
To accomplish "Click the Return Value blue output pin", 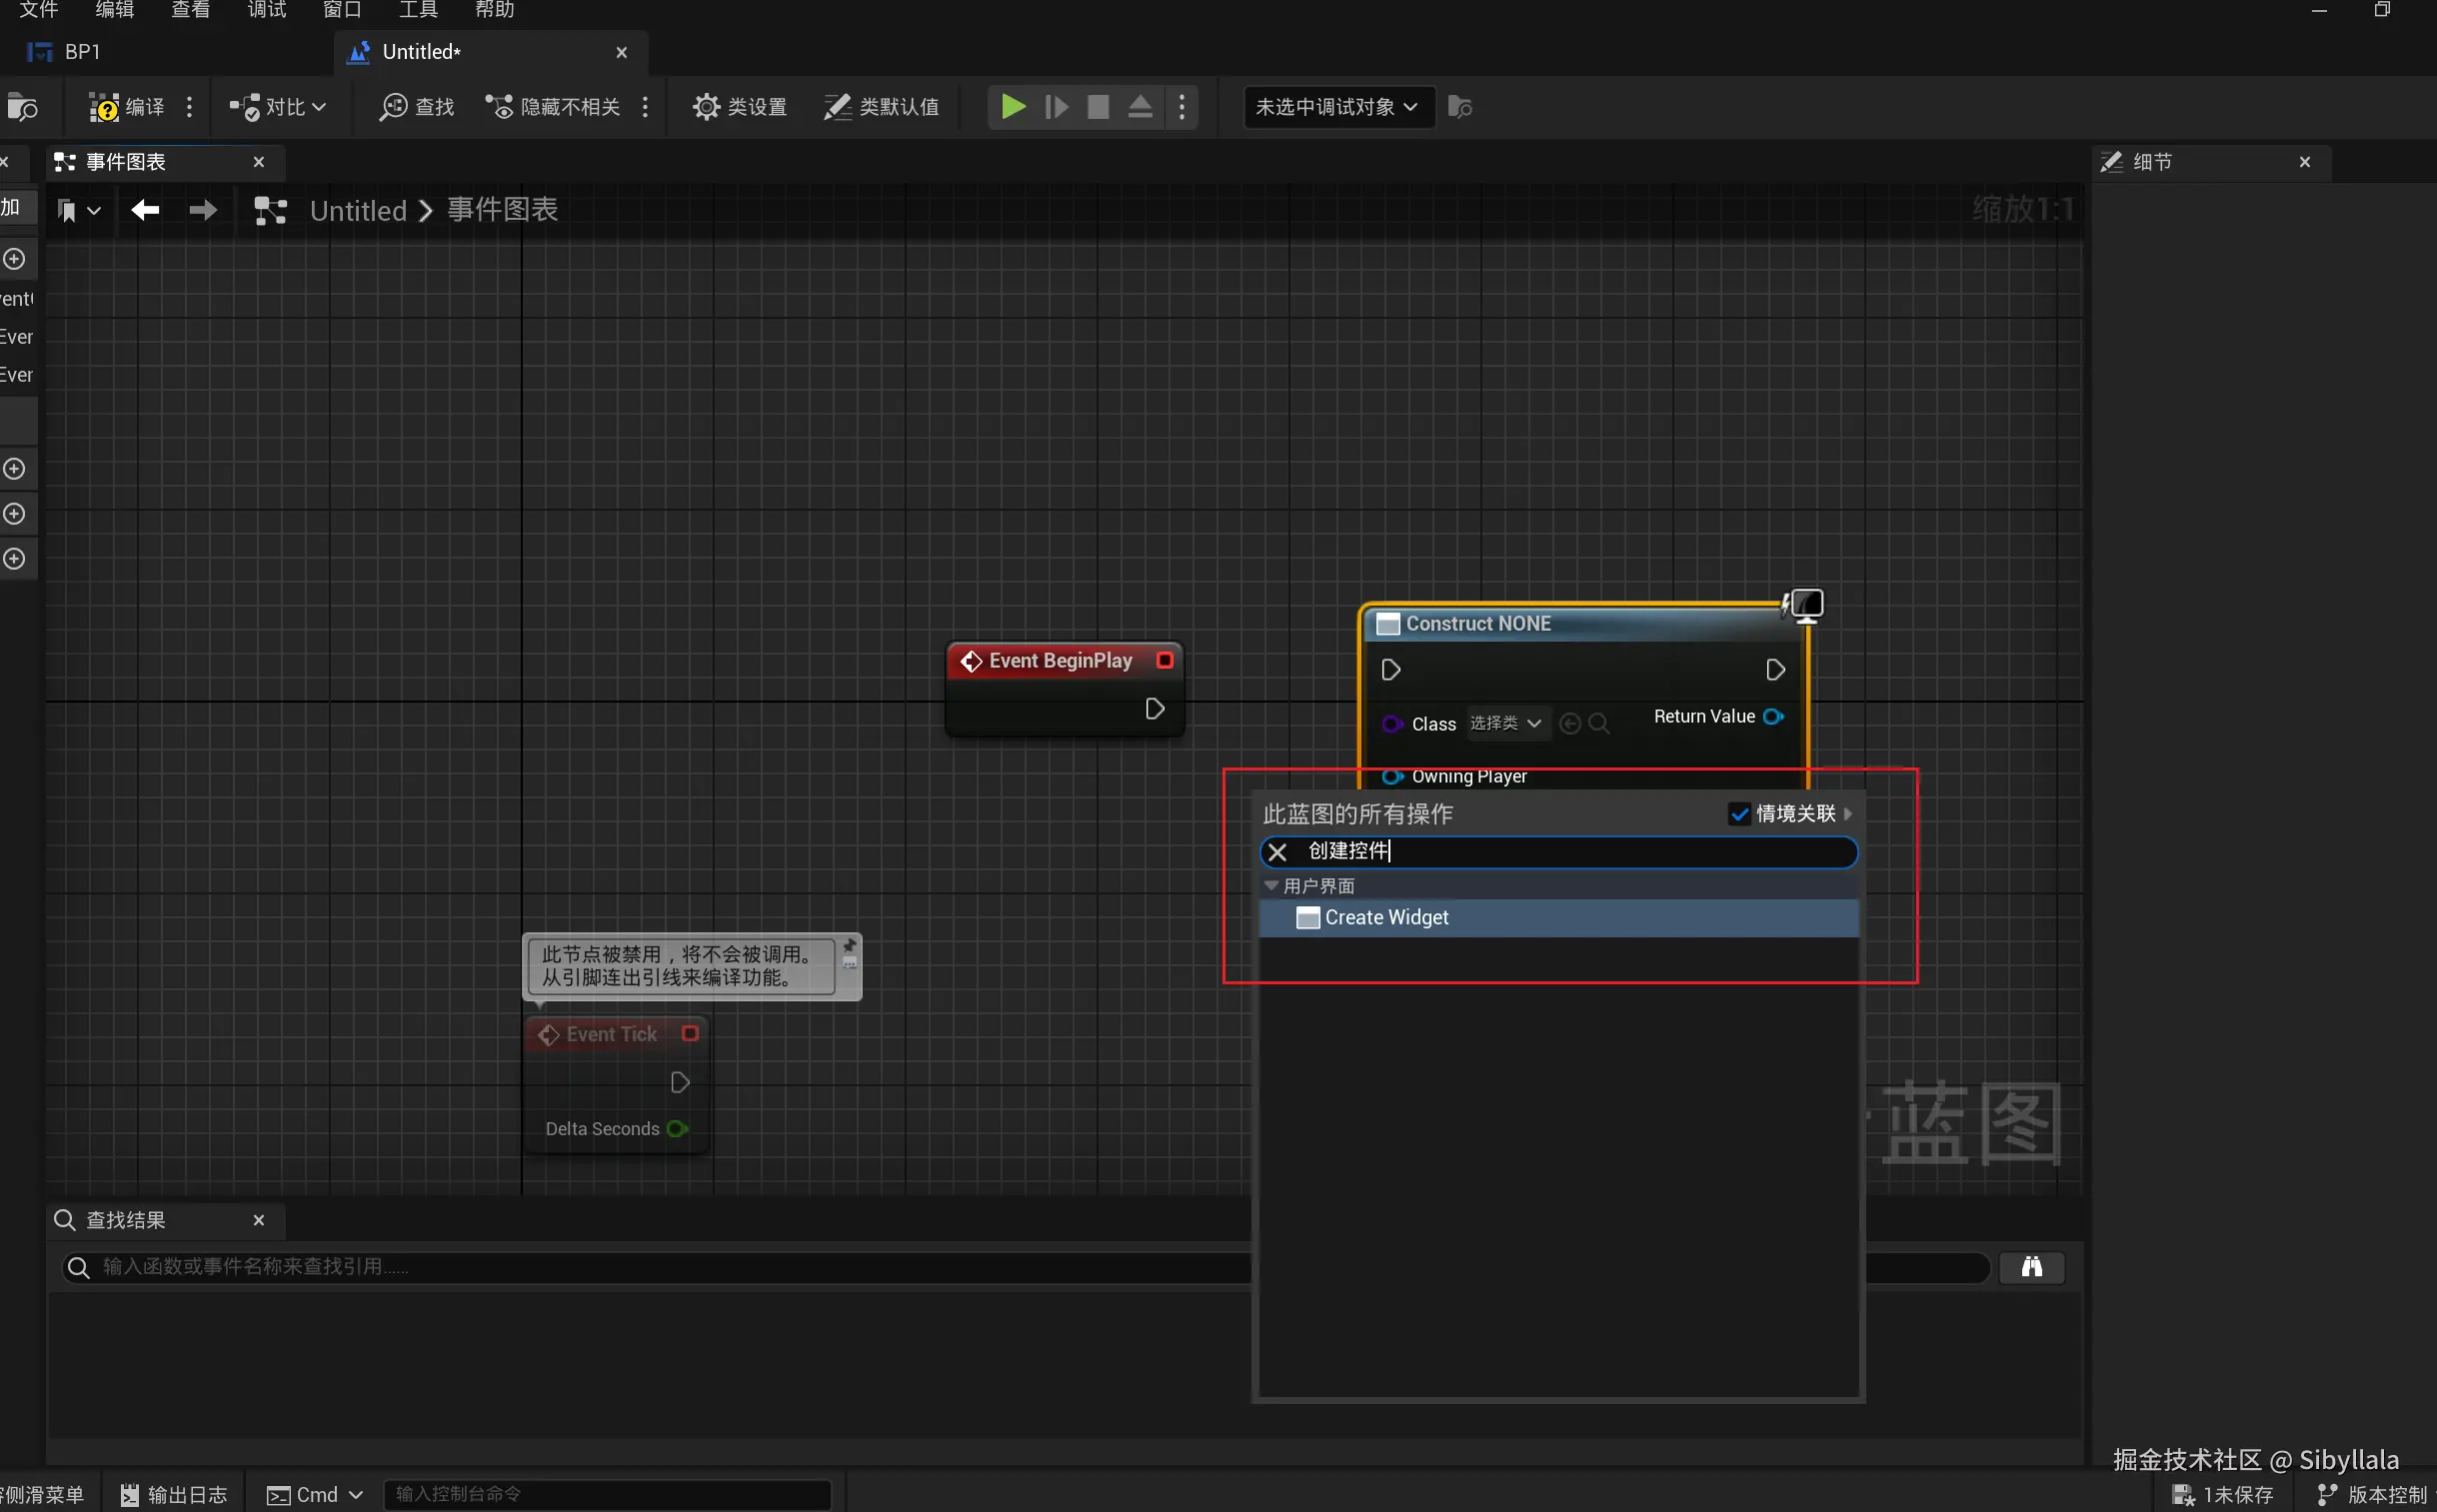I will tap(1774, 717).
